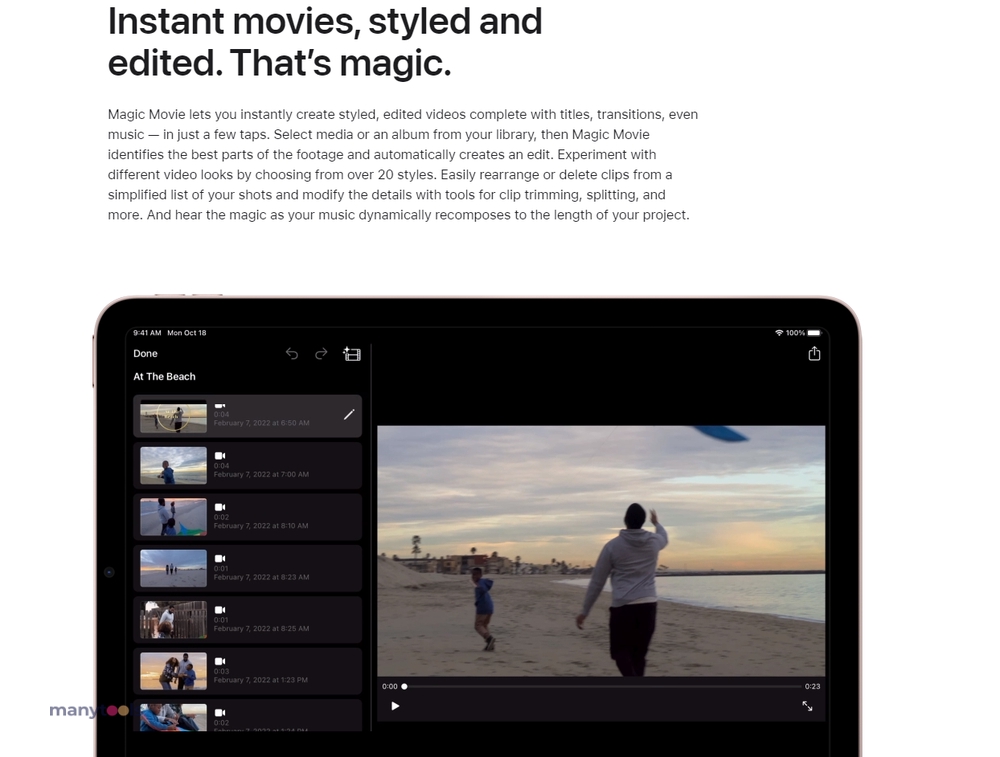Expand the video preview to fullscreen

point(807,706)
